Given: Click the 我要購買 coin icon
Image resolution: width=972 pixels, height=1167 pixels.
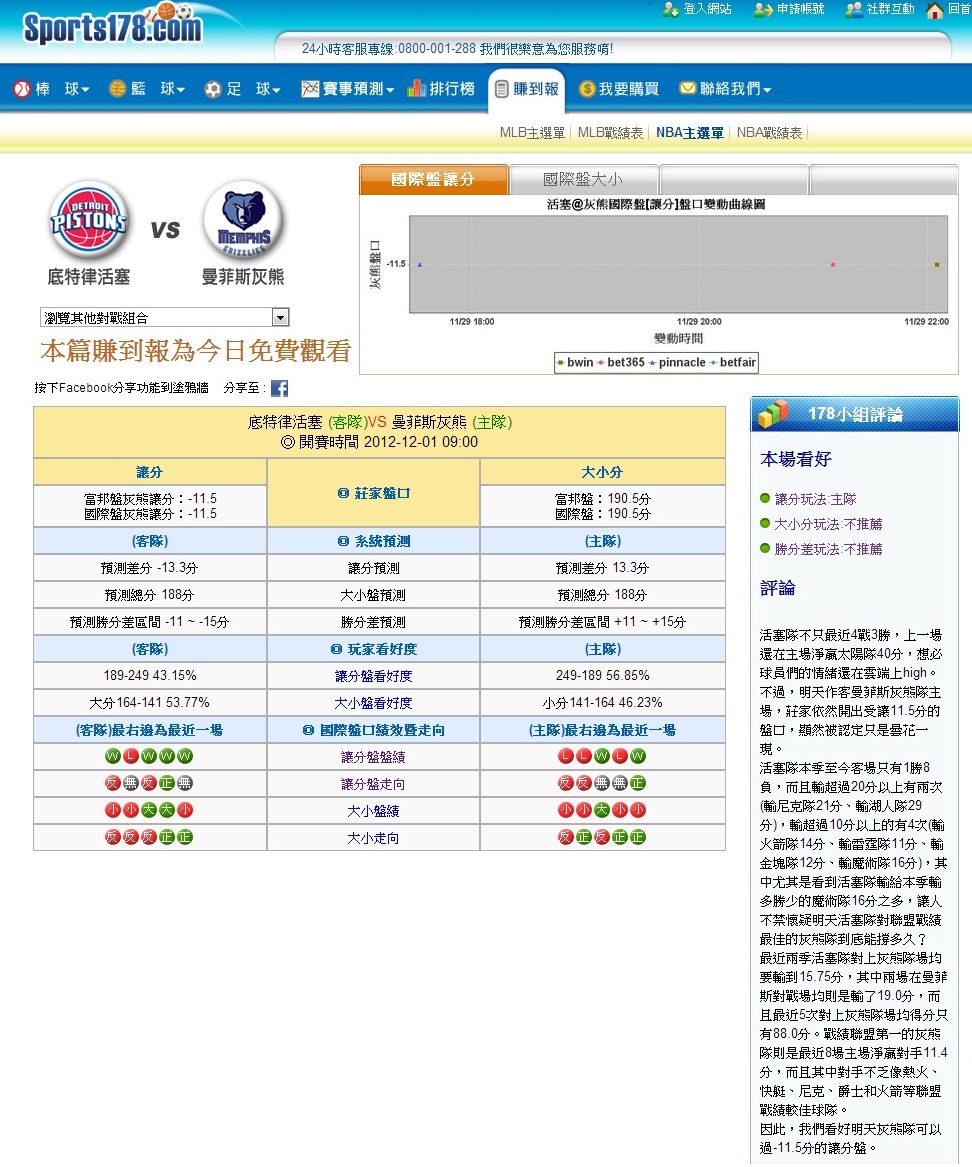Looking at the screenshot, I should coord(587,89).
